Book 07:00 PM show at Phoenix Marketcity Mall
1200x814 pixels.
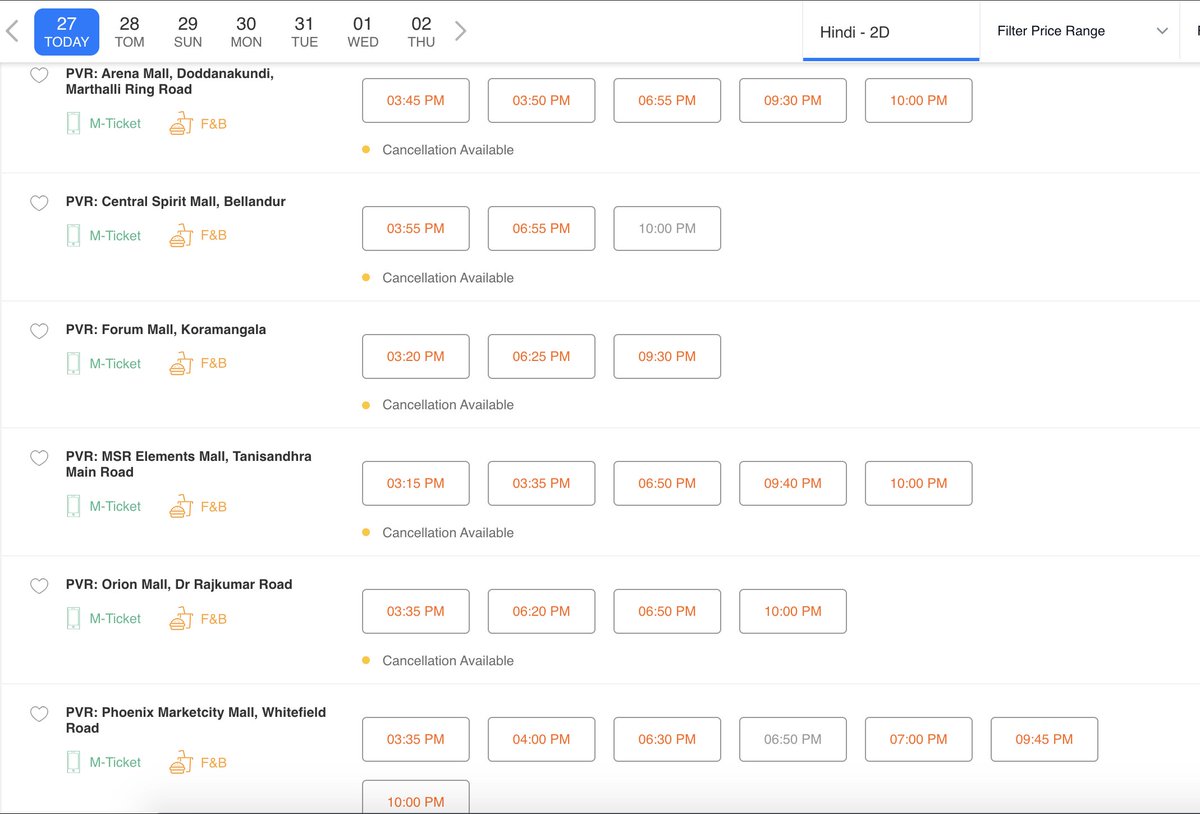(x=919, y=739)
